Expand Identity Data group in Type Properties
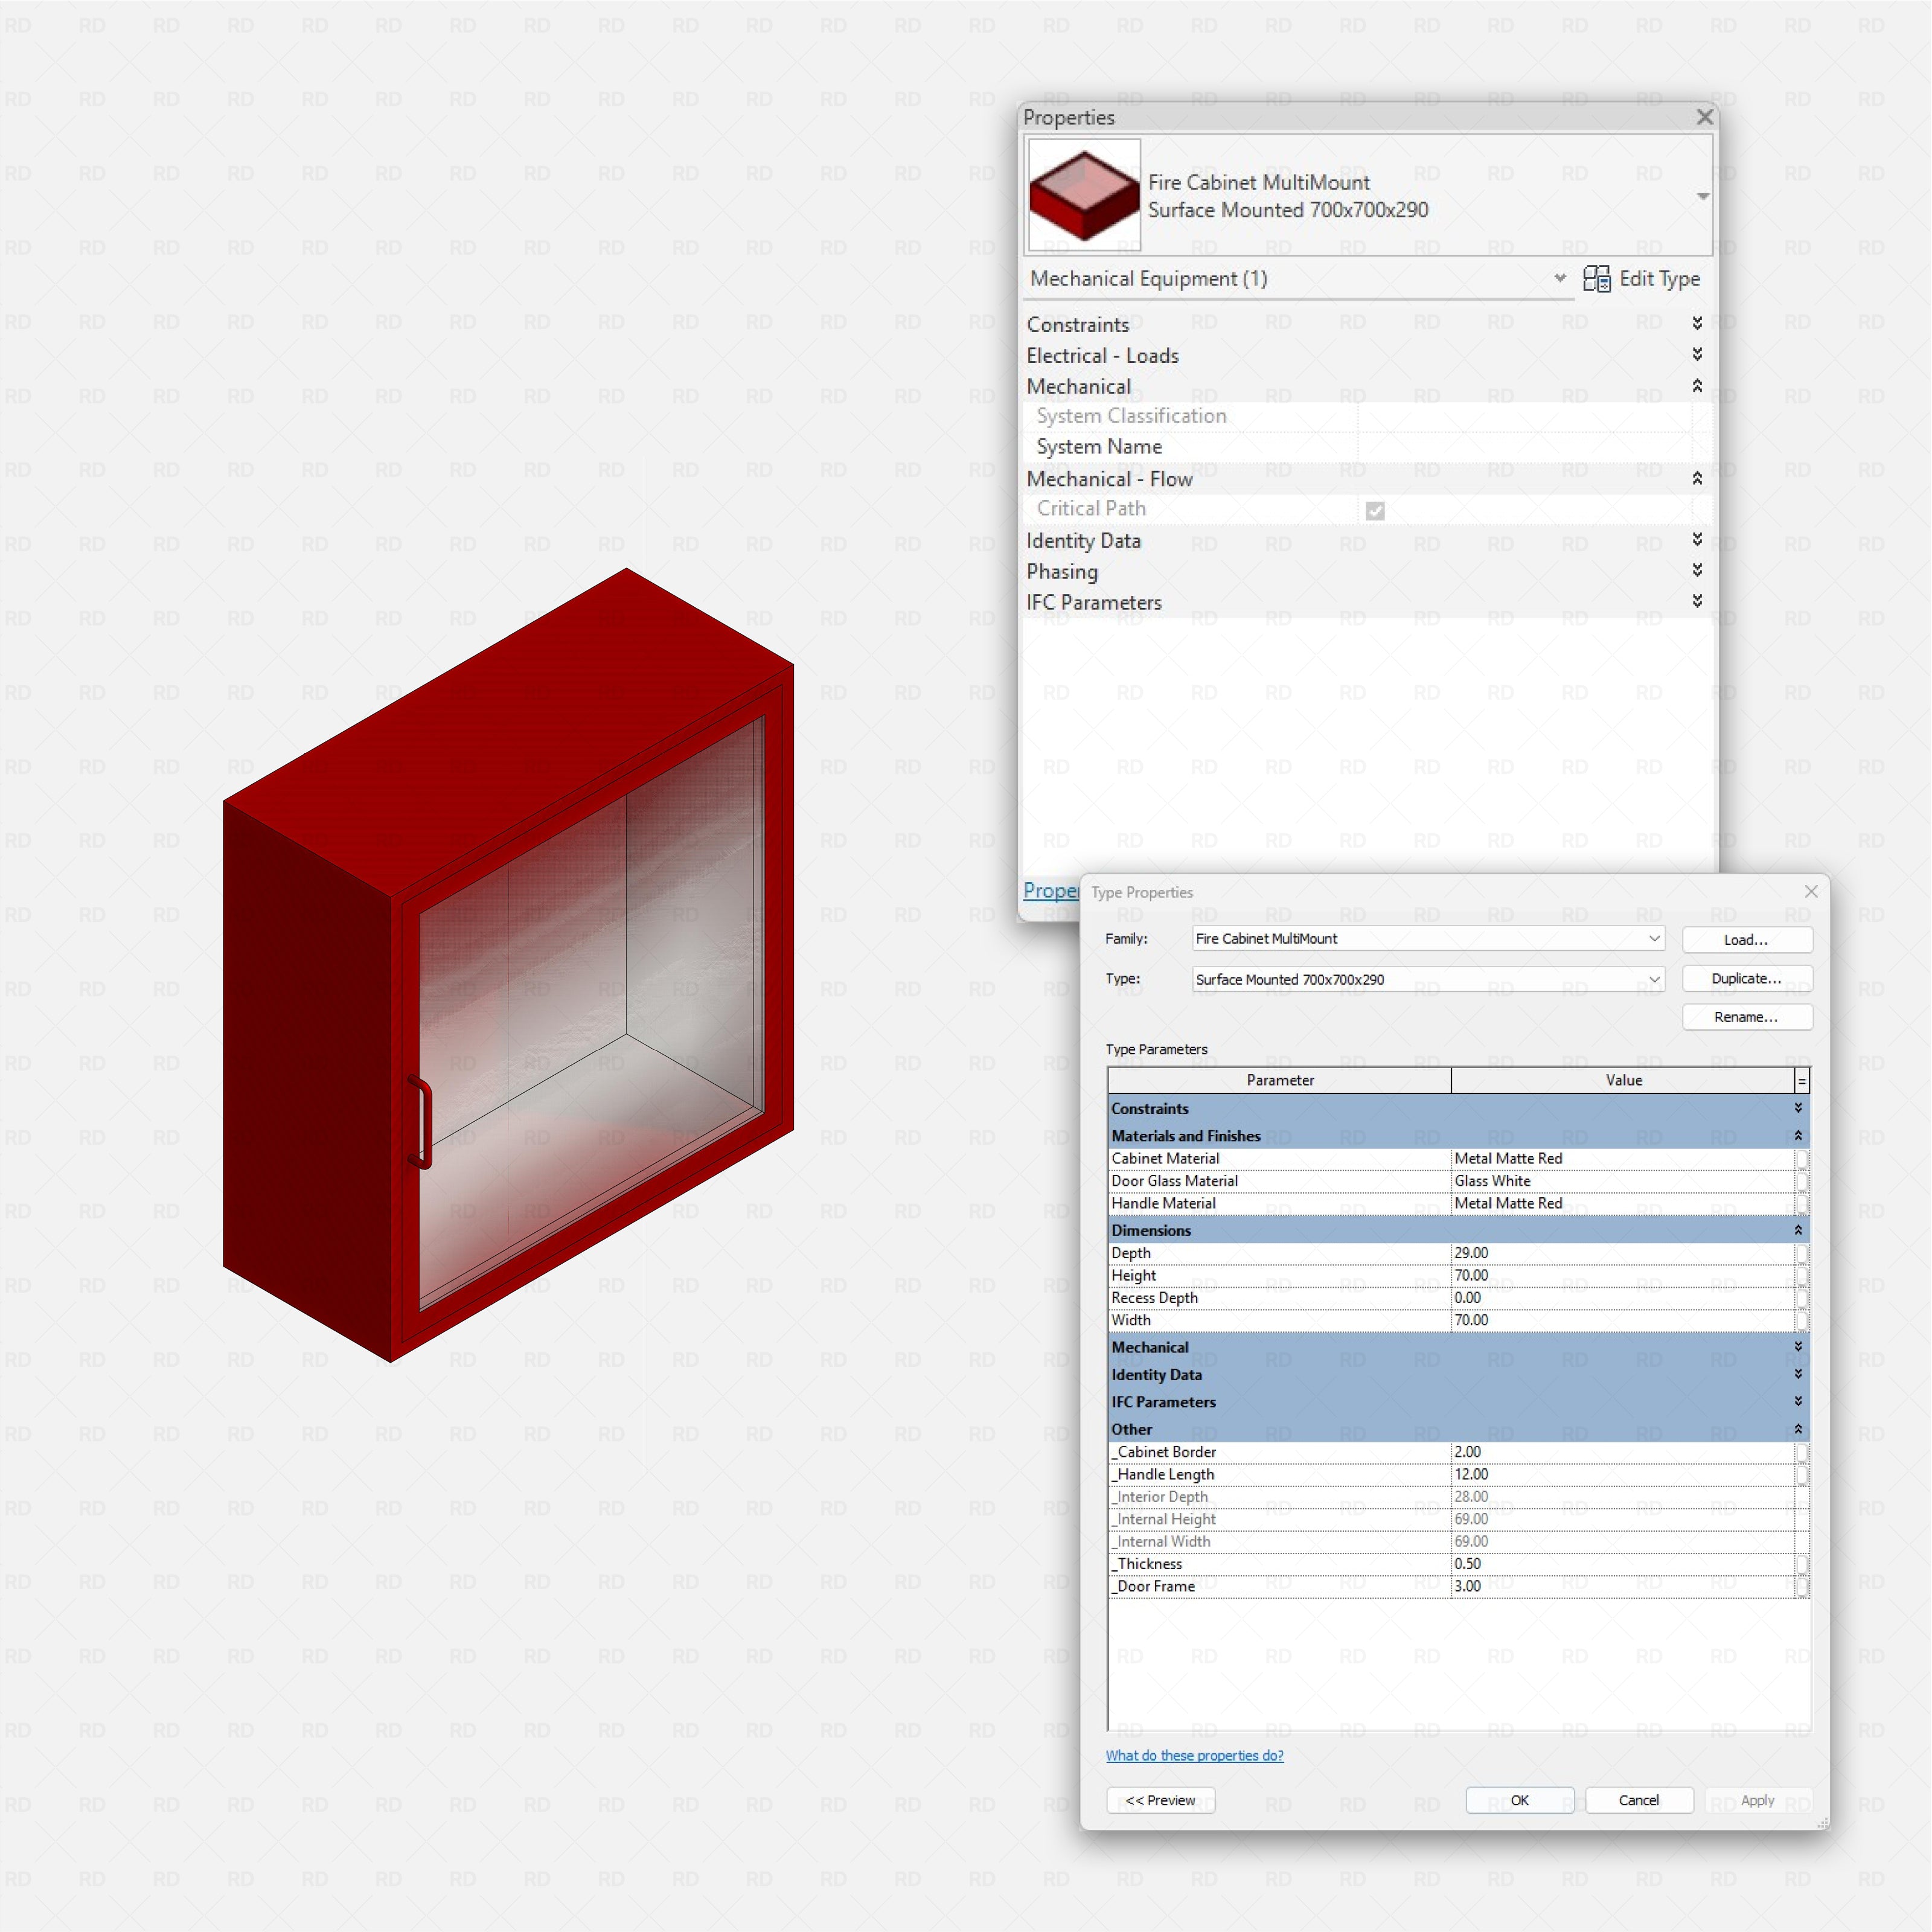The width and height of the screenshot is (1932, 1932). [1798, 1374]
